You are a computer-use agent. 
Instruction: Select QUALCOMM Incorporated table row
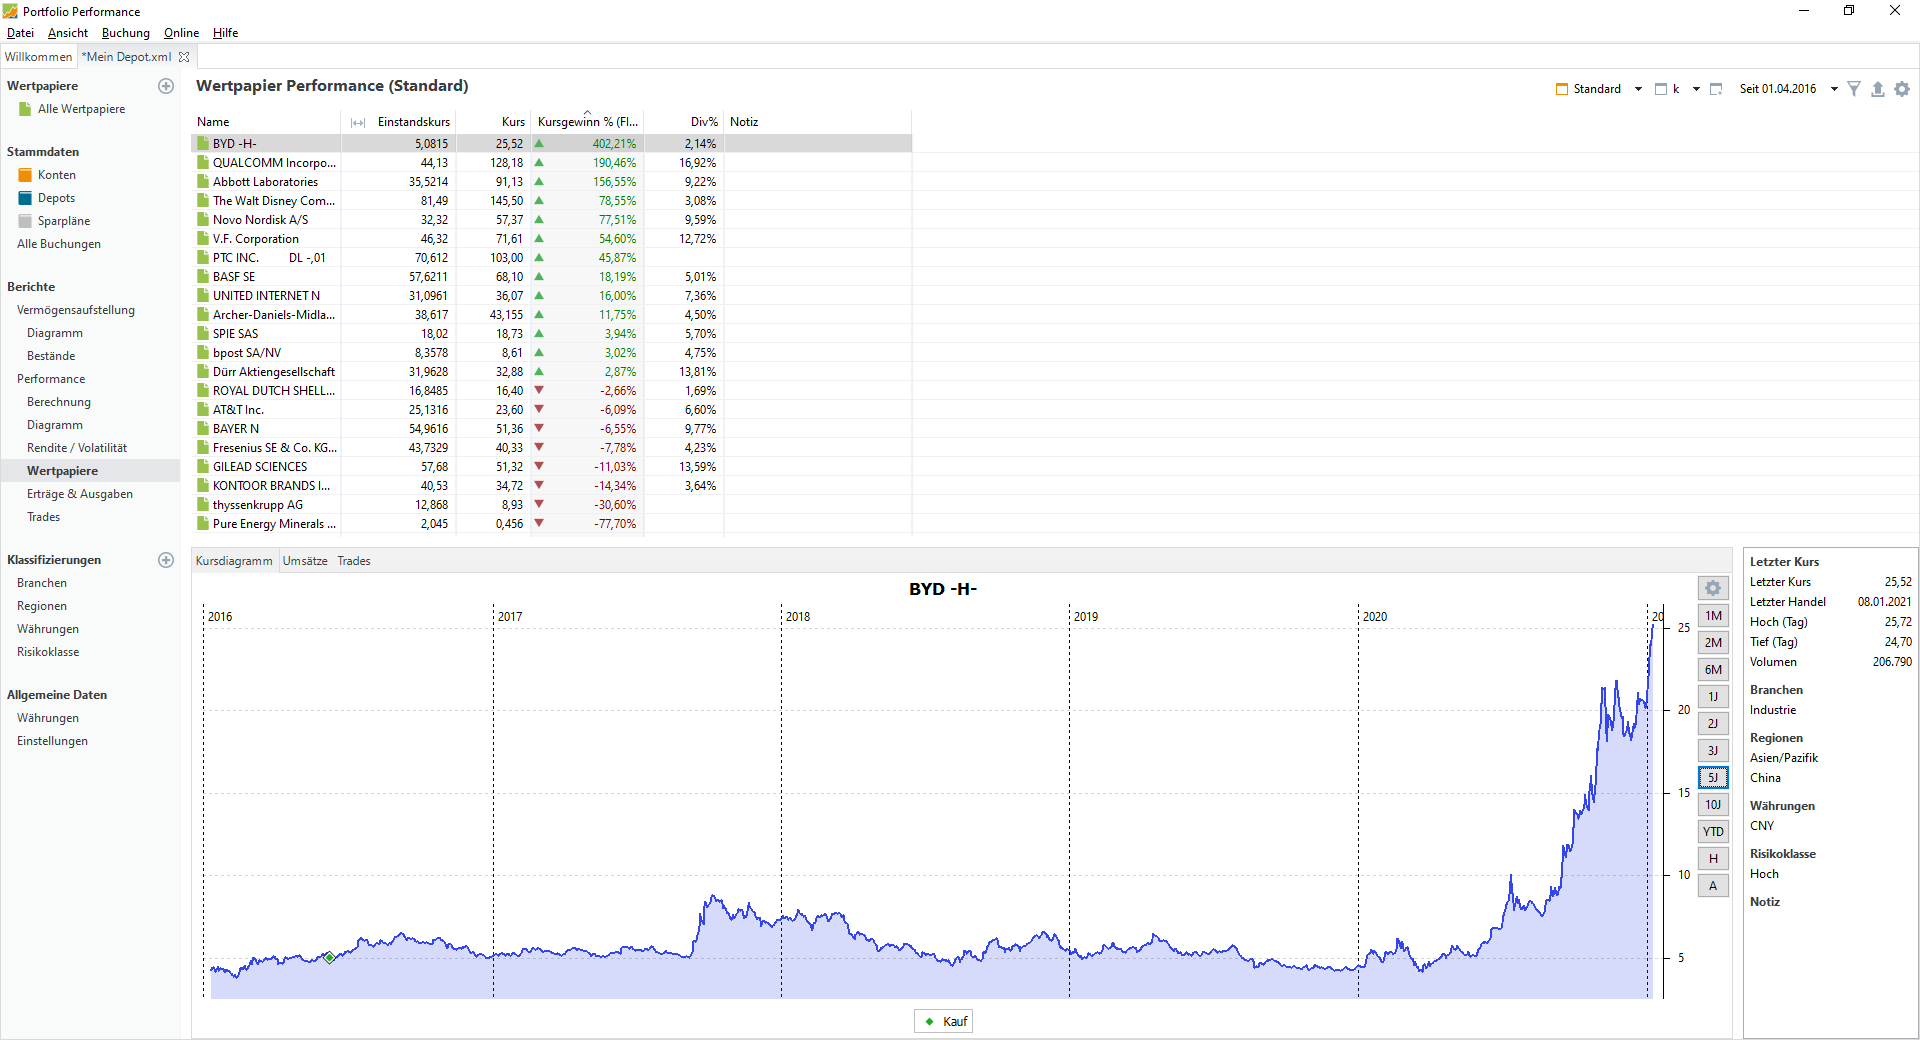(x=551, y=163)
